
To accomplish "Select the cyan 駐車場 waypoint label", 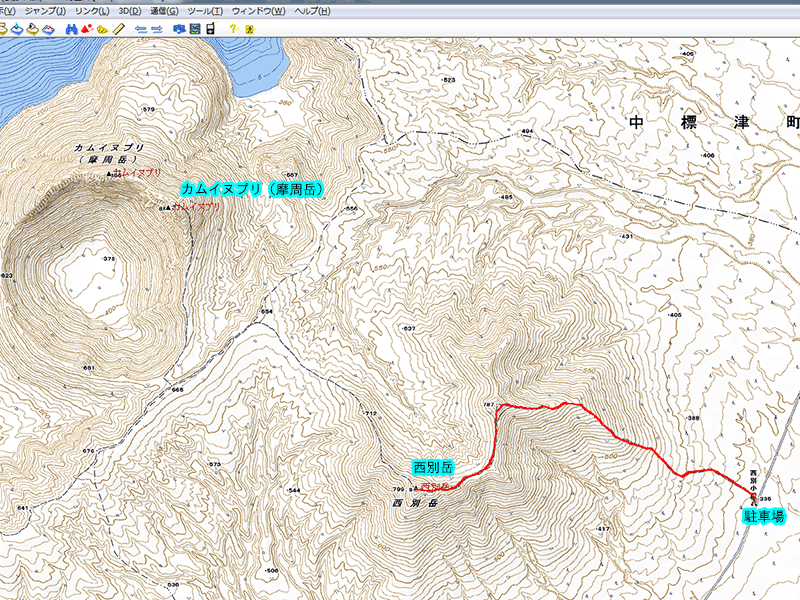I will coord(764,517).
